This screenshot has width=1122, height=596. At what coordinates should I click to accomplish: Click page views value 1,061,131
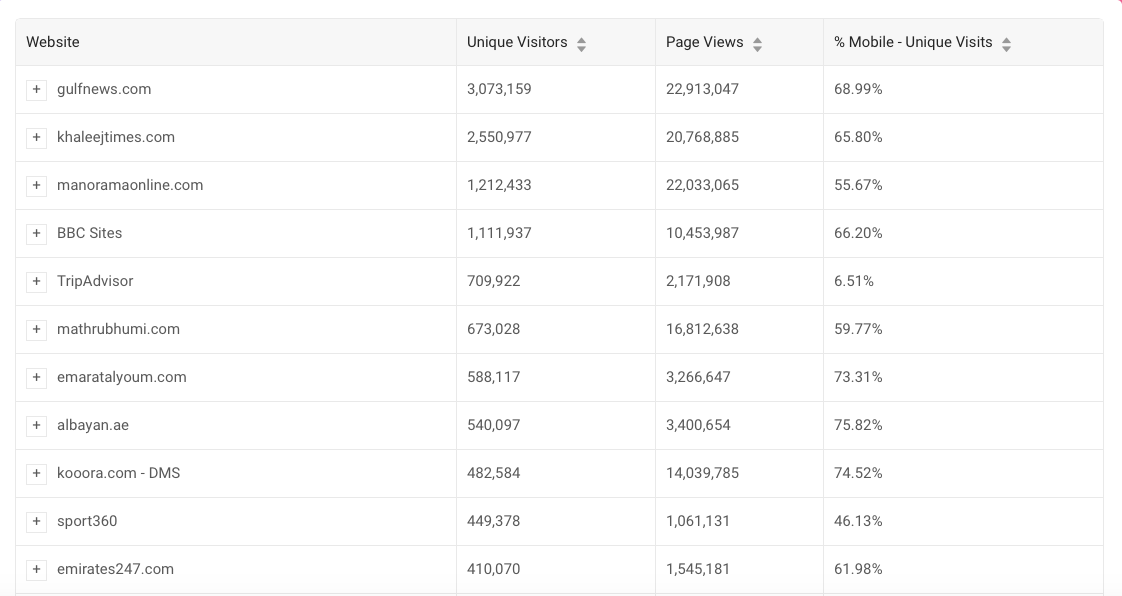tap(698, 521)
